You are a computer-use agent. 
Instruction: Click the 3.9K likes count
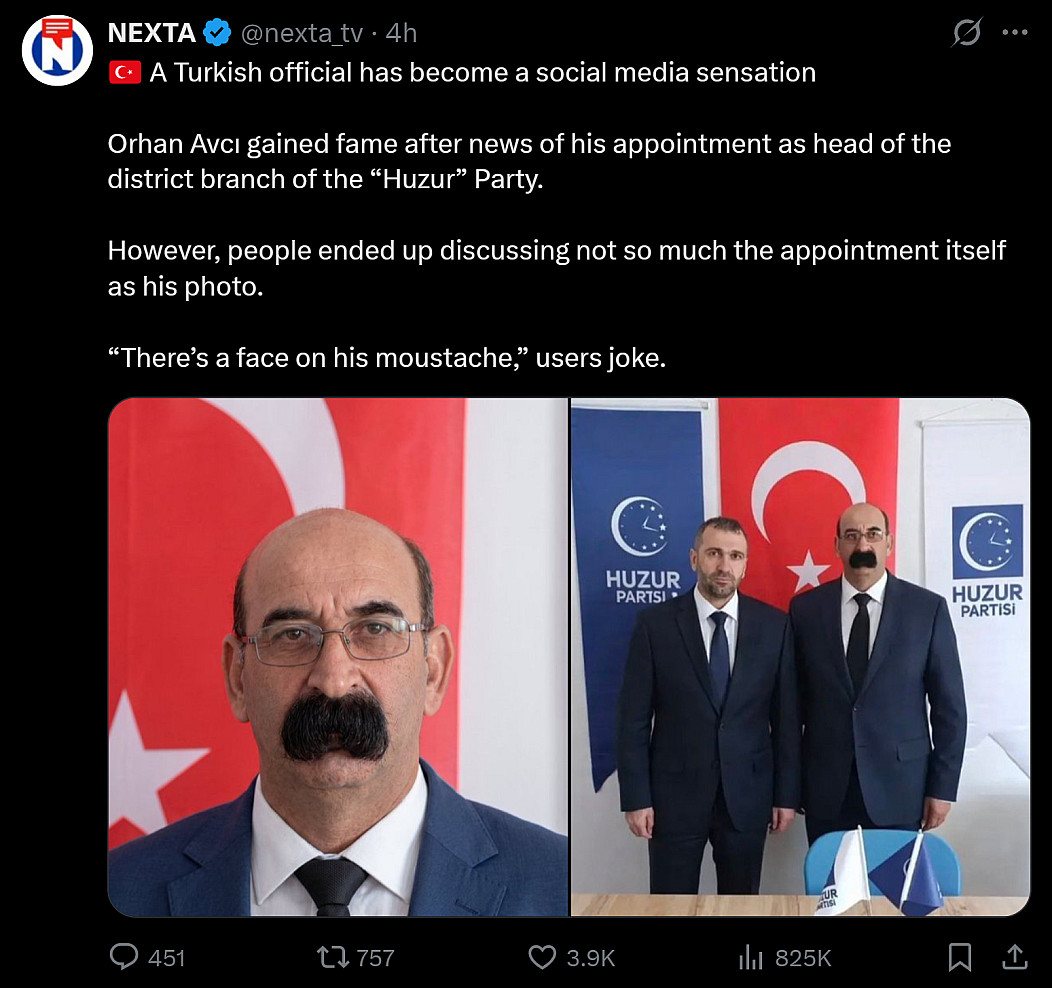590,958
